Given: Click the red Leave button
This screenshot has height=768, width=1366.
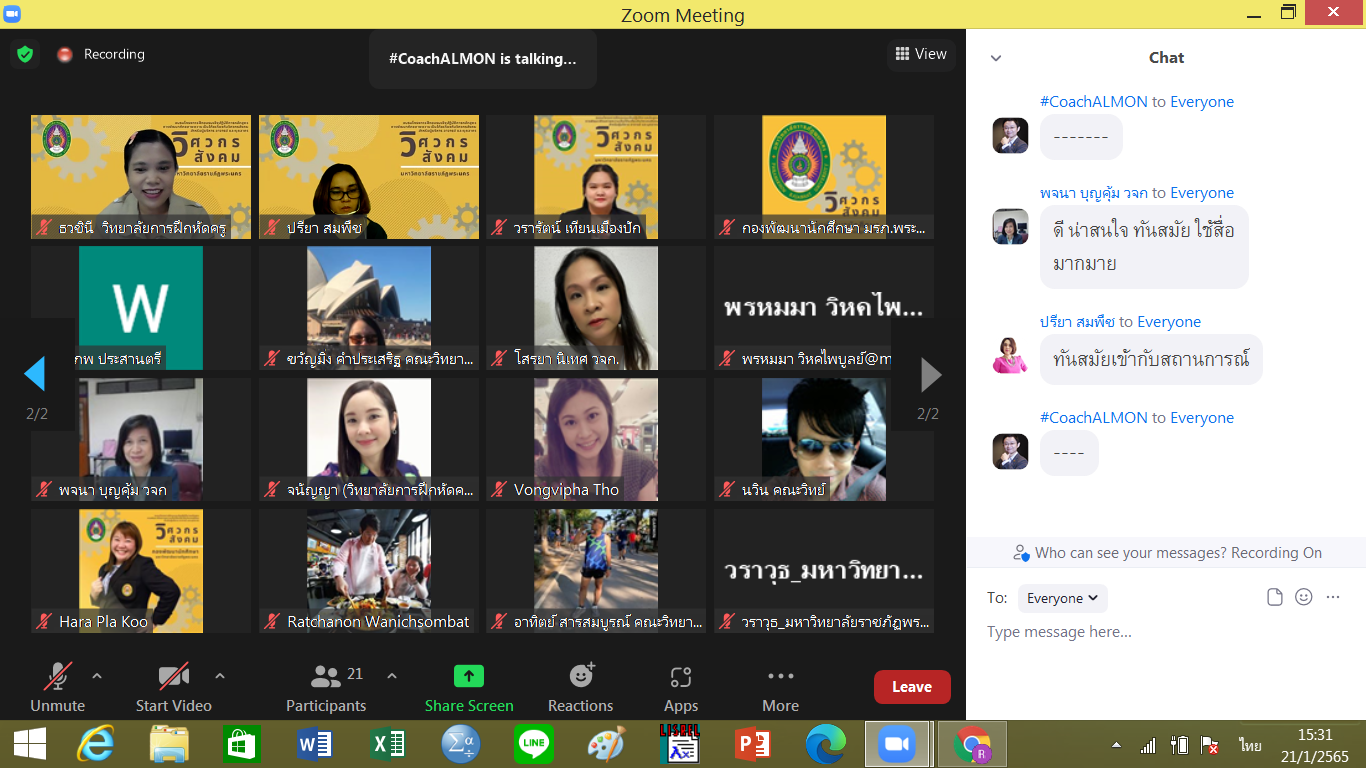Looking at the screenshot, I should 912,687.
